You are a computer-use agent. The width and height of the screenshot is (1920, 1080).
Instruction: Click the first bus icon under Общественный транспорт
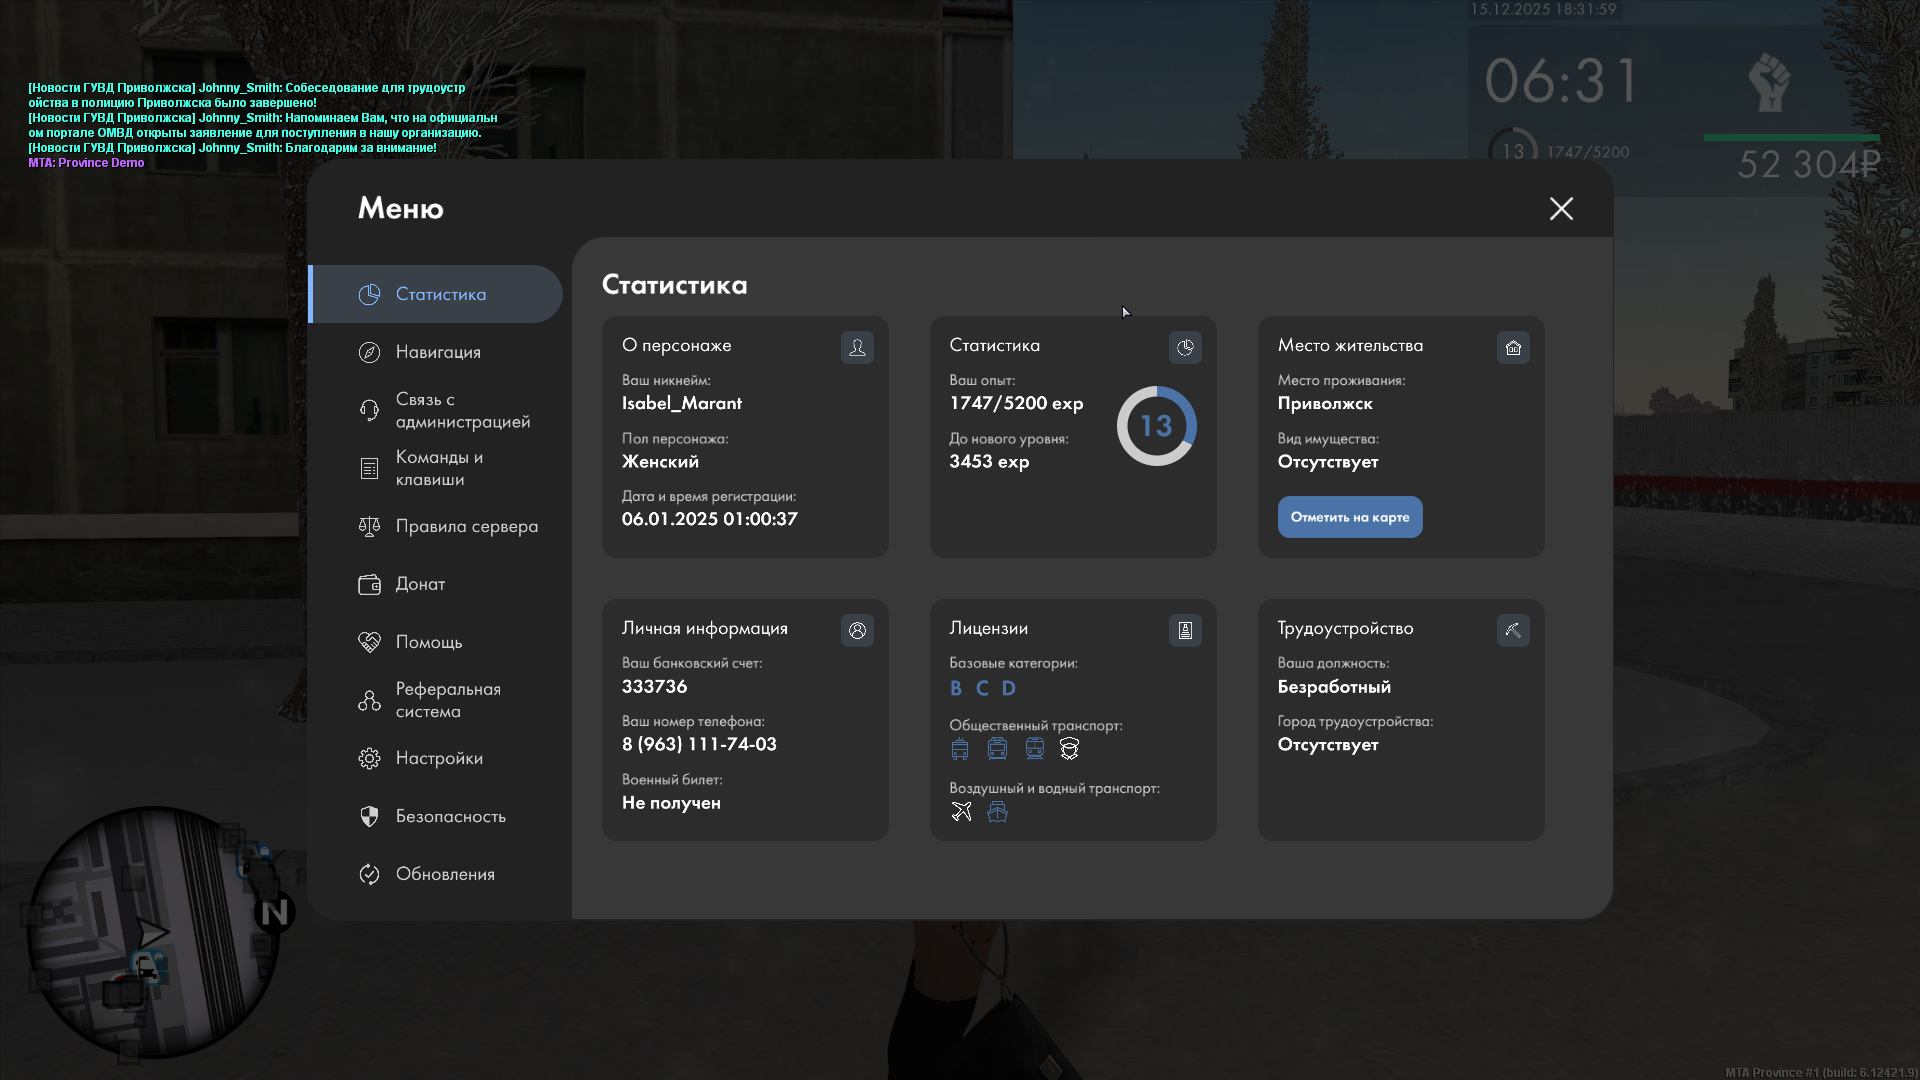[x=960, y=749]
